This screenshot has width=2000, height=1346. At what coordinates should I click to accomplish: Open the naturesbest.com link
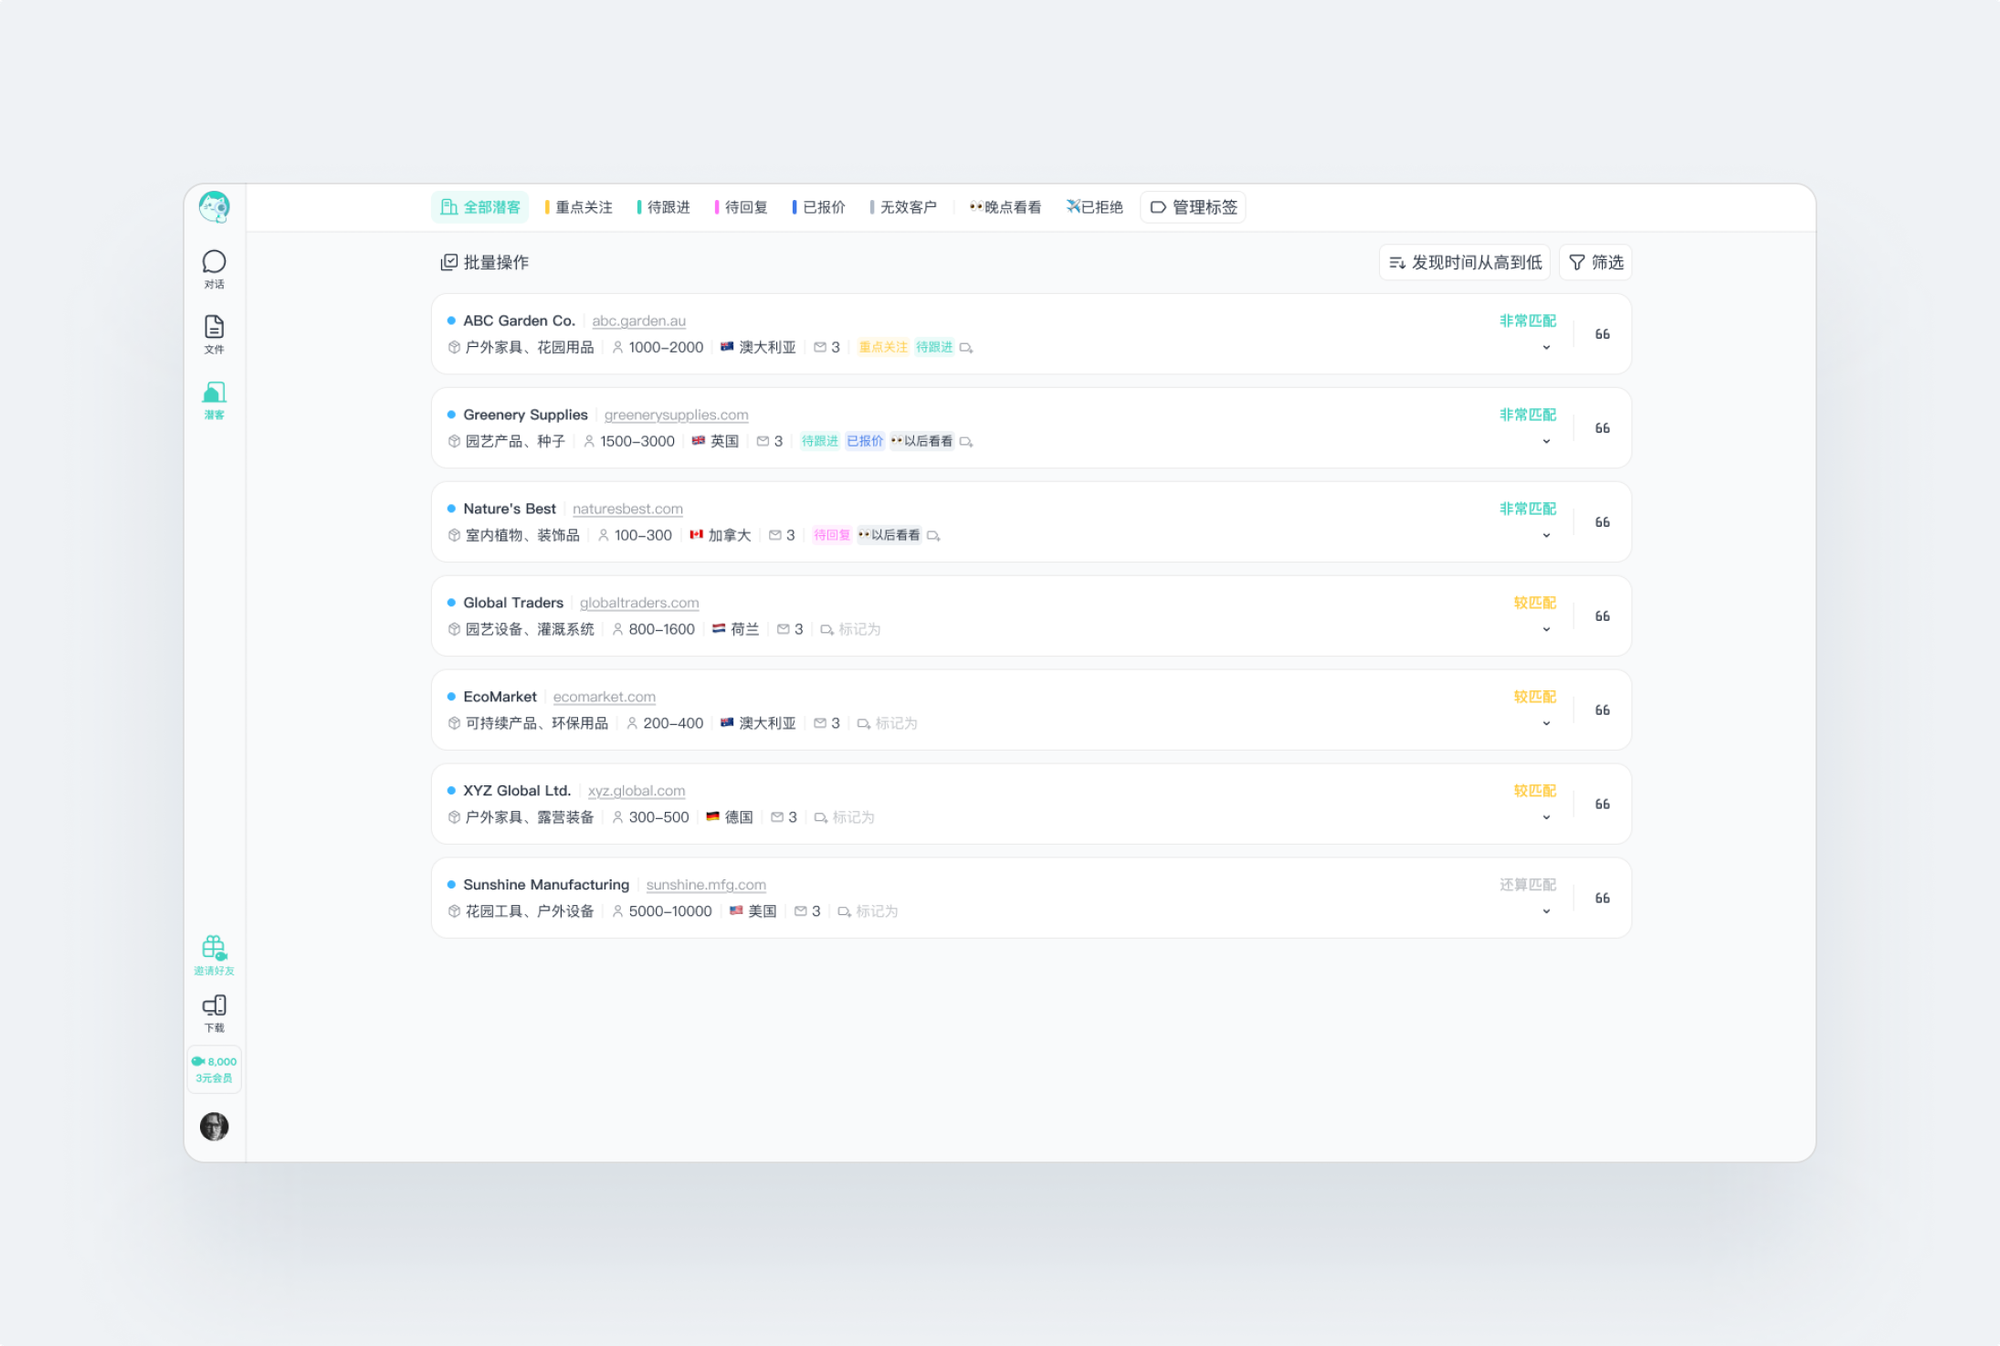(x=628, y=509)
